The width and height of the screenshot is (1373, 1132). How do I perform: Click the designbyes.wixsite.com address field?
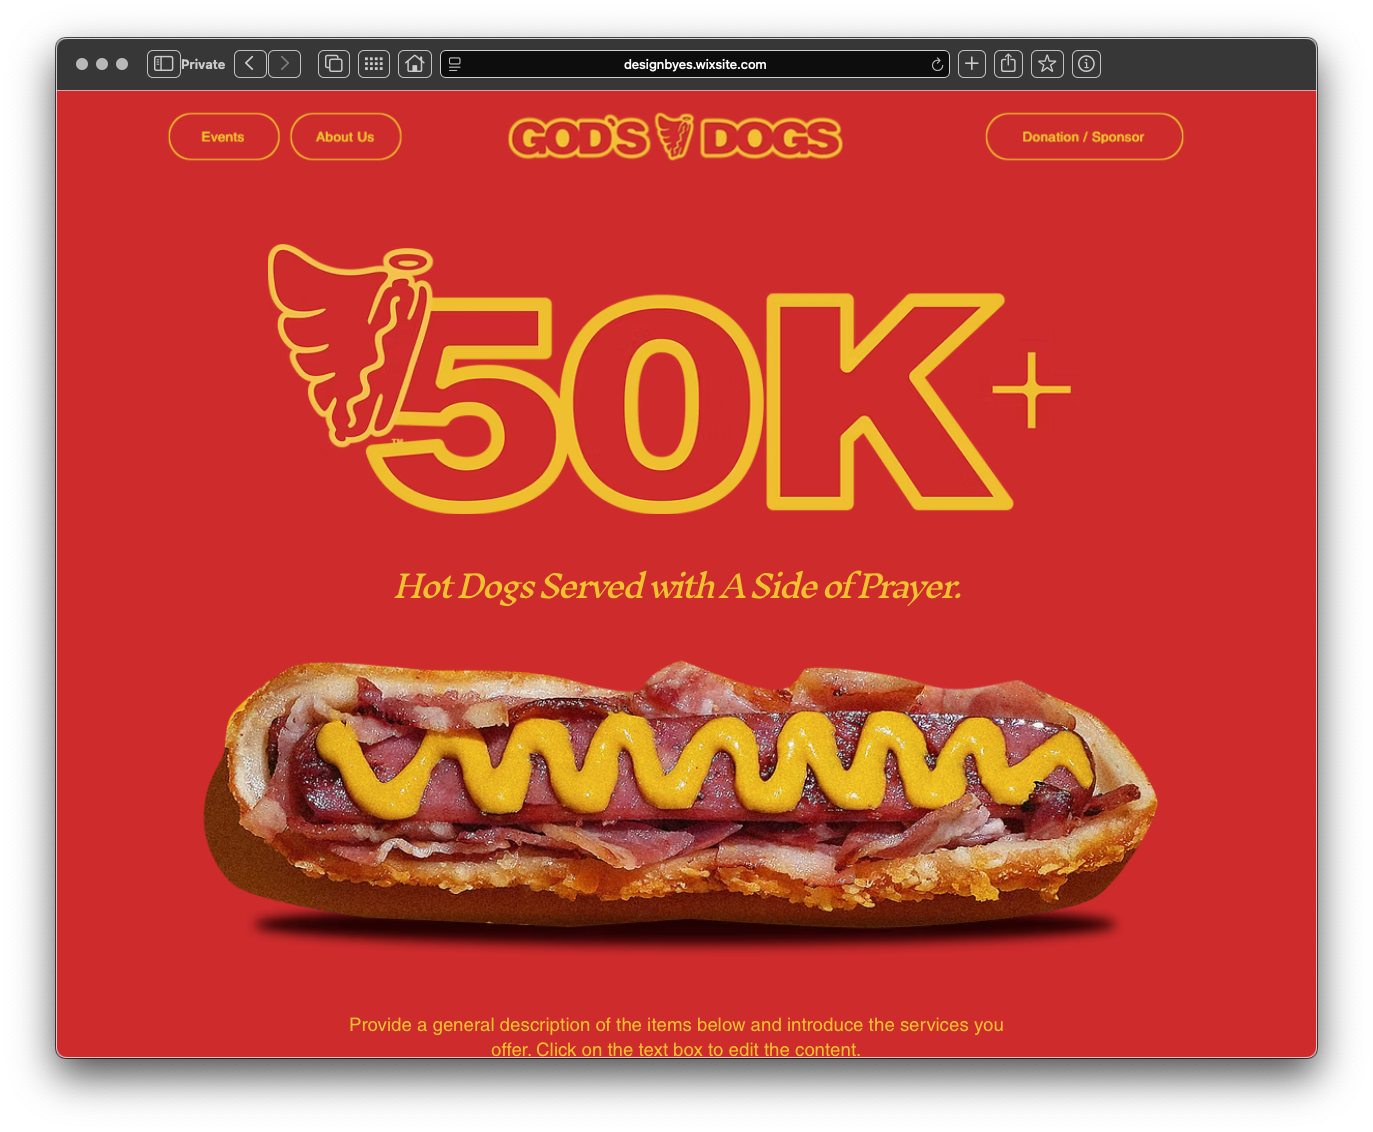coord(695,64)
